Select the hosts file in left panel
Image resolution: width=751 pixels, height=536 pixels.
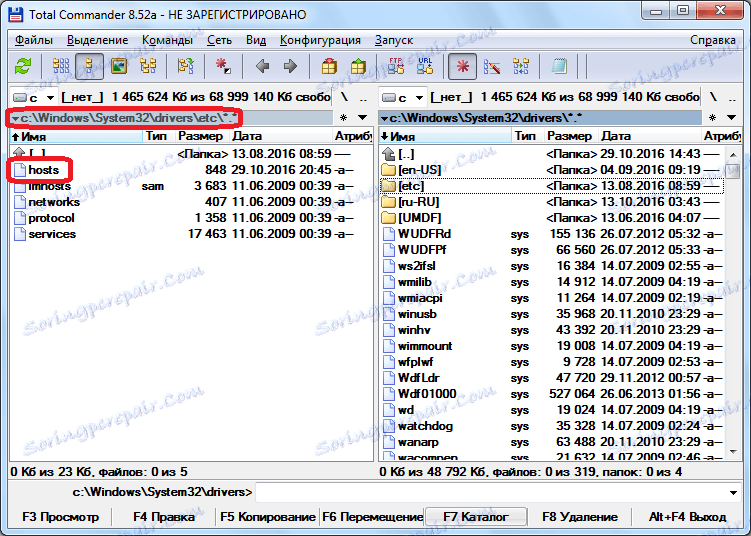(x=191, y=170)
